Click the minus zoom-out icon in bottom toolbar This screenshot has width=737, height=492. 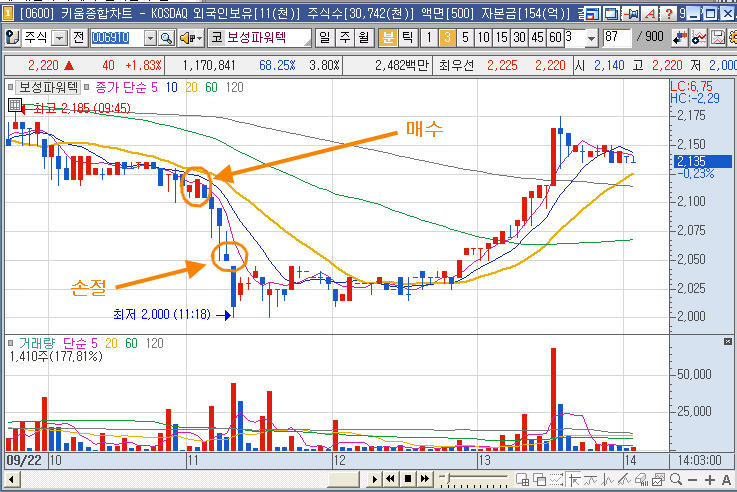[x=692, y=480]
